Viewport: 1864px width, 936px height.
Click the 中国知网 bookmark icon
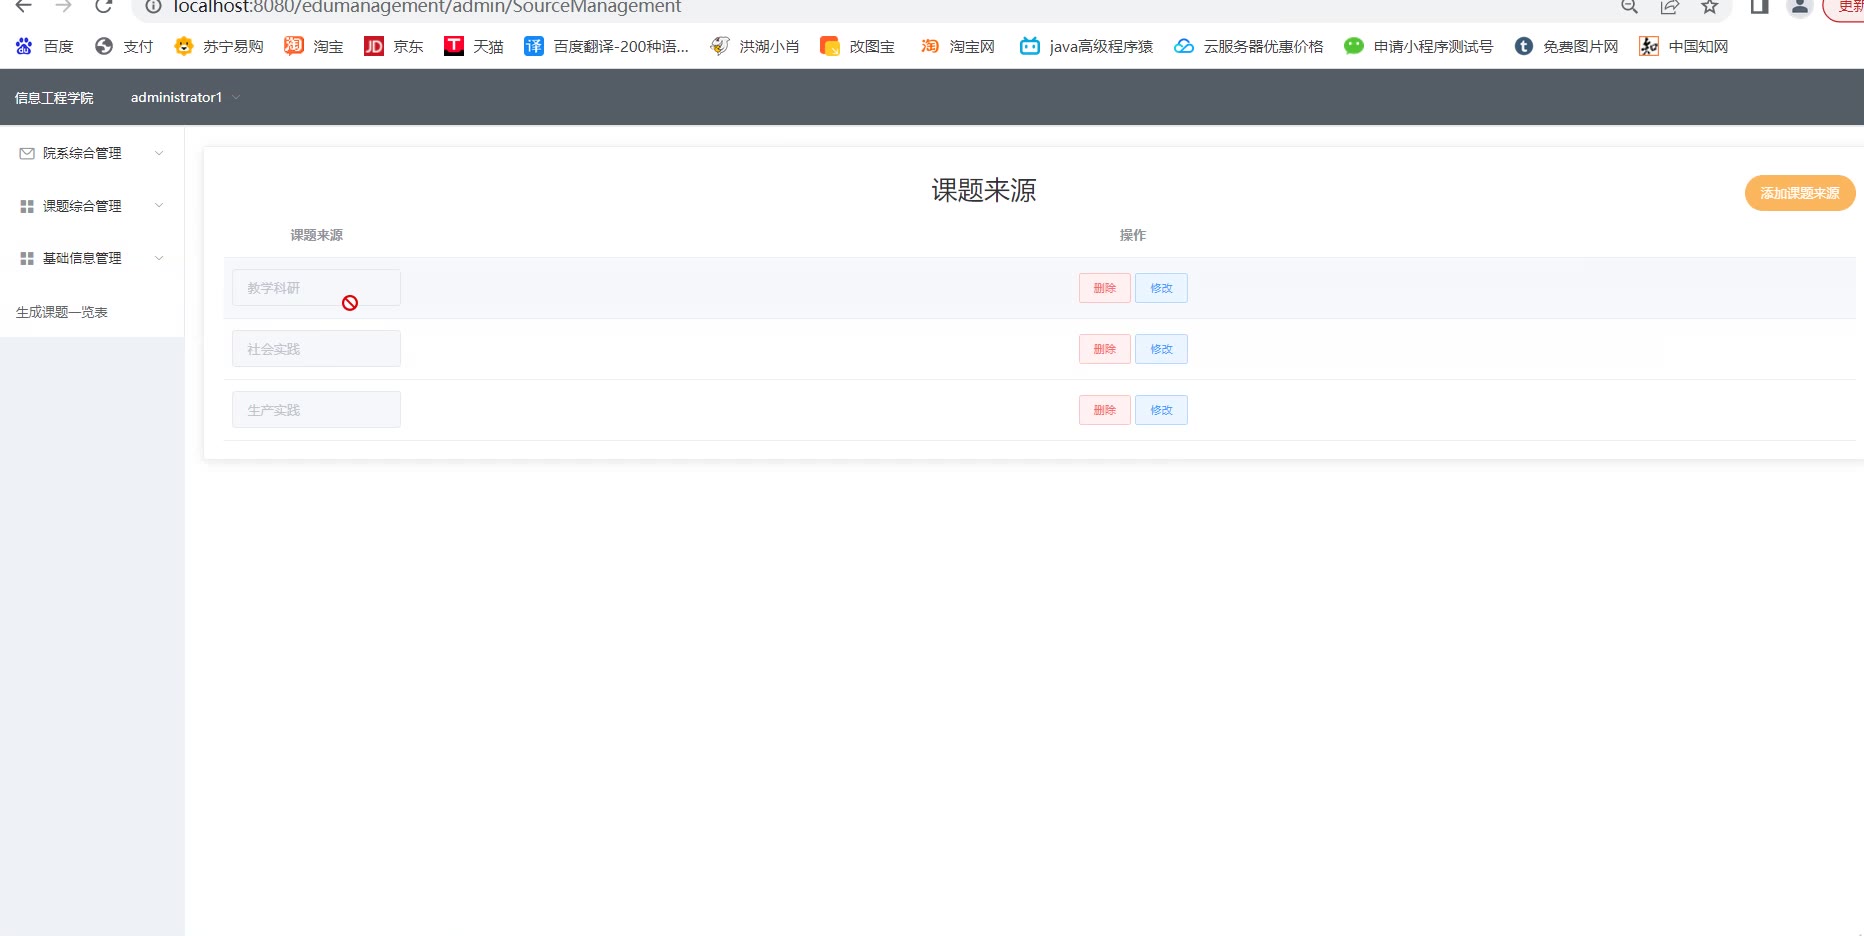(1649, 46)
